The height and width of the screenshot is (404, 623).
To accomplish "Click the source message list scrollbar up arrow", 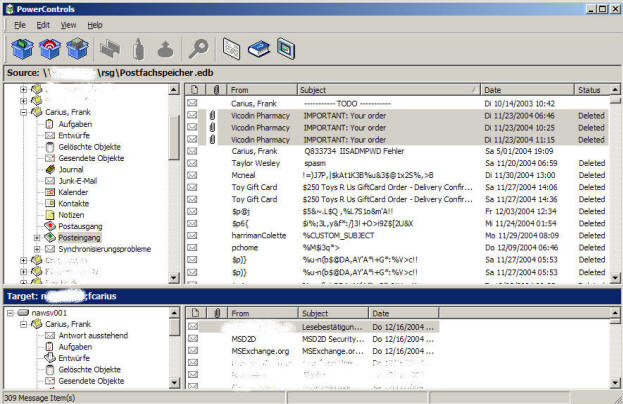I will (x=615, y=89).
